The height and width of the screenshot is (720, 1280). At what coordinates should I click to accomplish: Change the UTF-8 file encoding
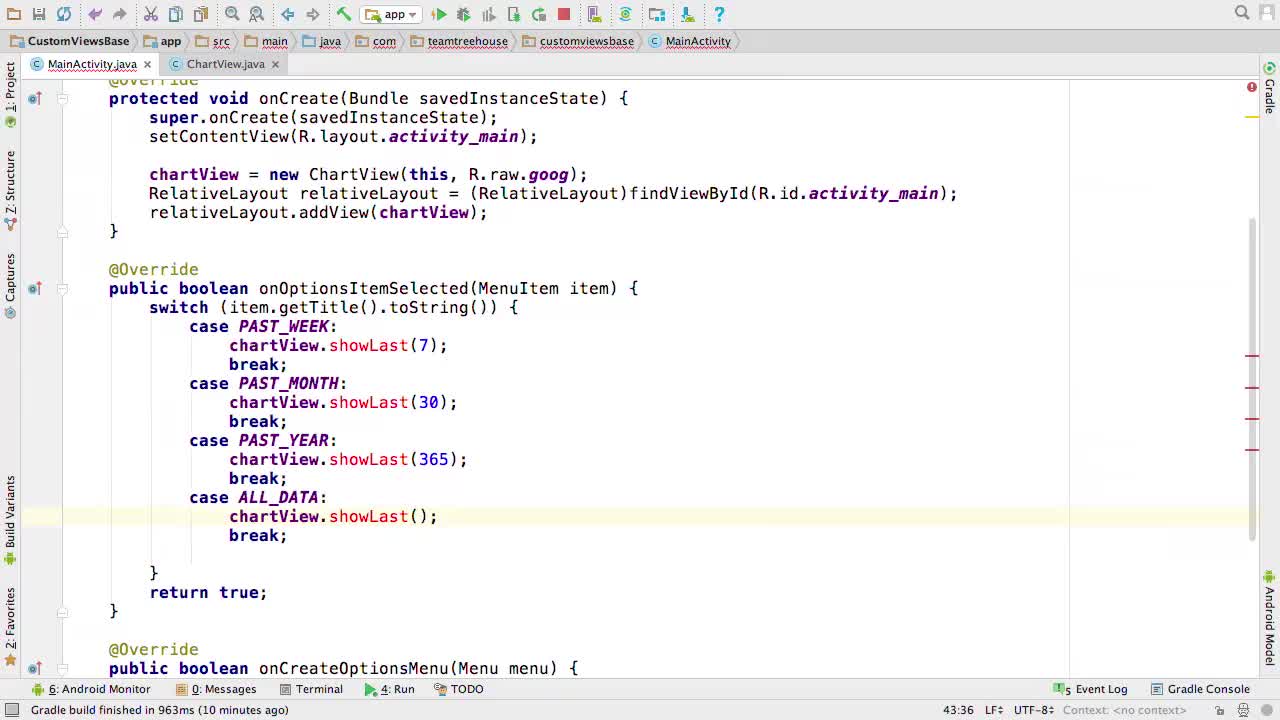[1034, 710]
